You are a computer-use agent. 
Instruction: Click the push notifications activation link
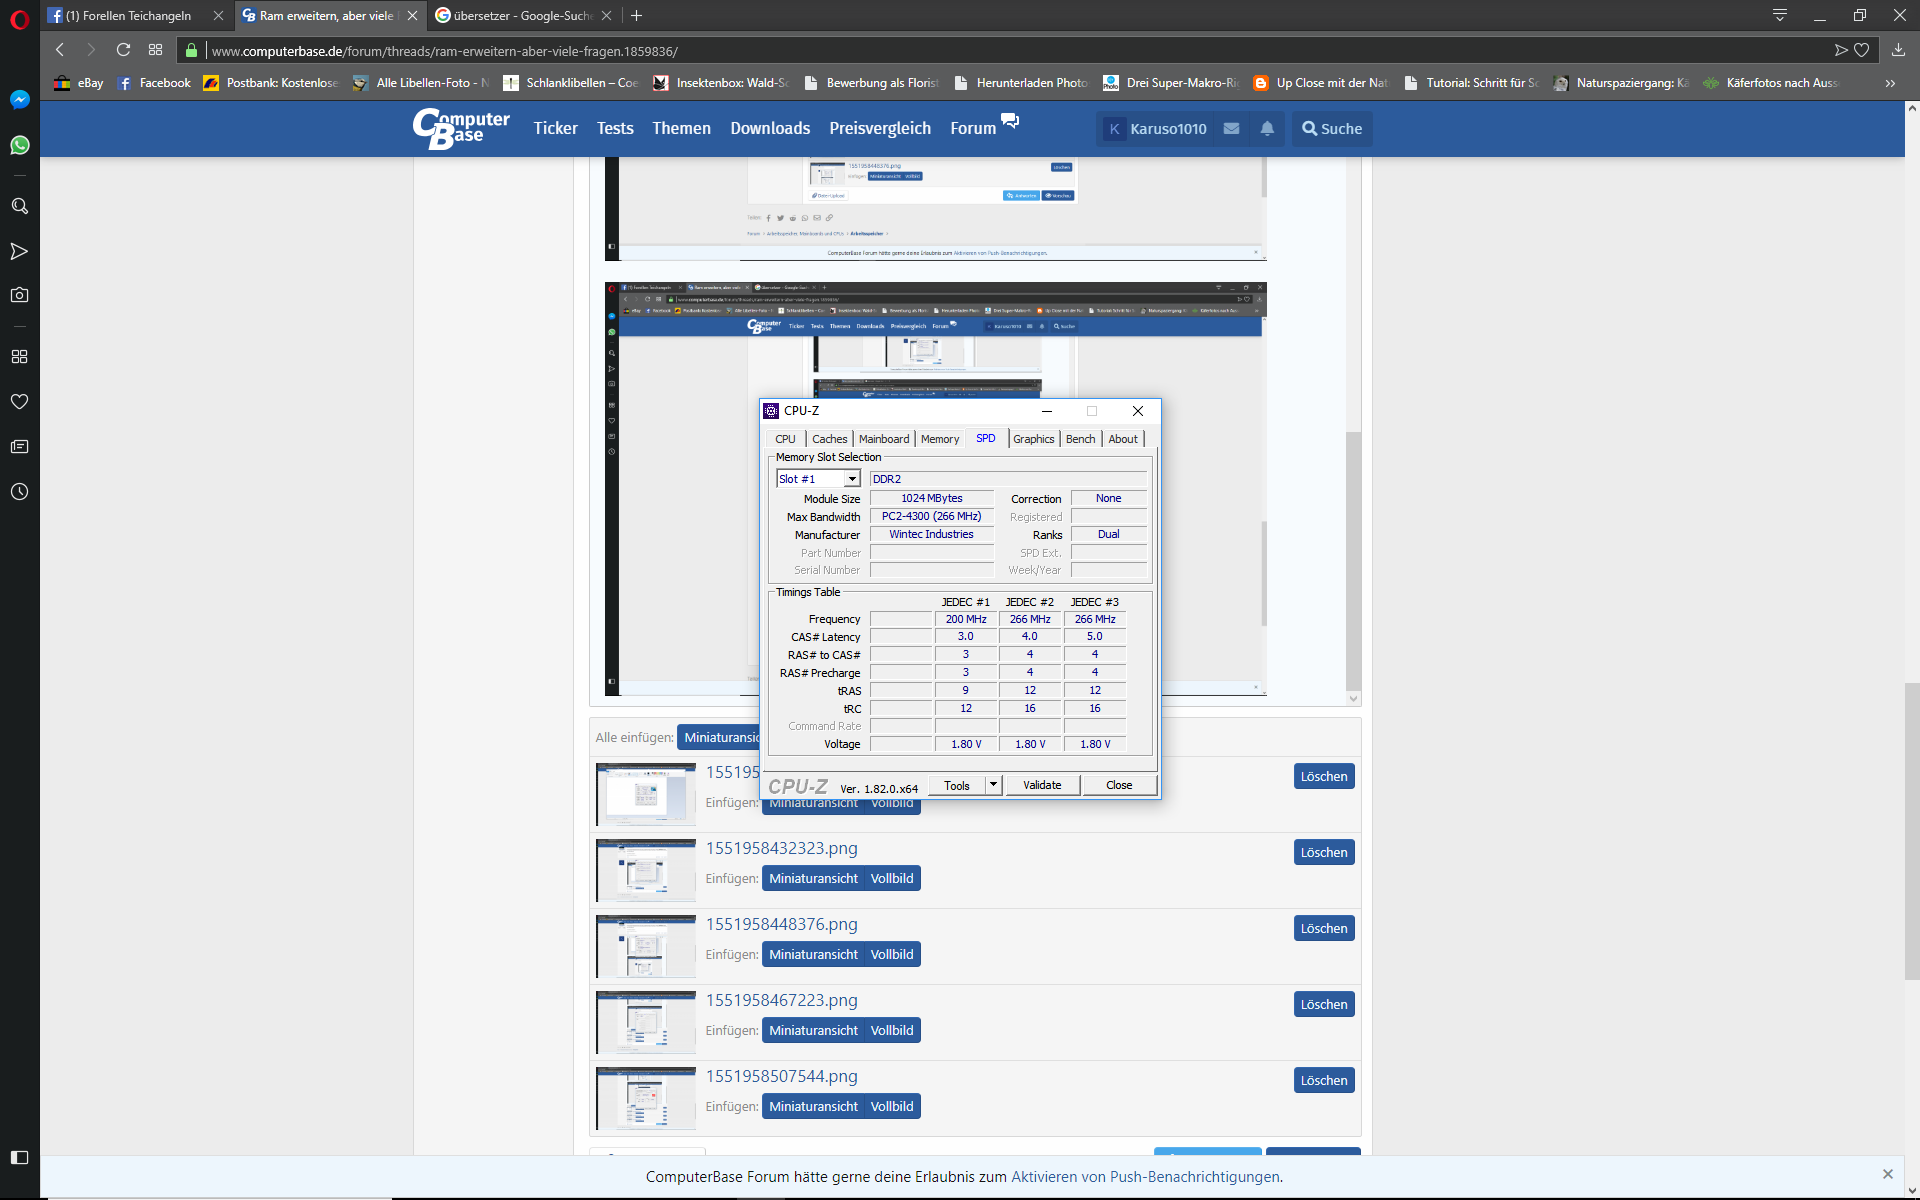point(1145,1177)
